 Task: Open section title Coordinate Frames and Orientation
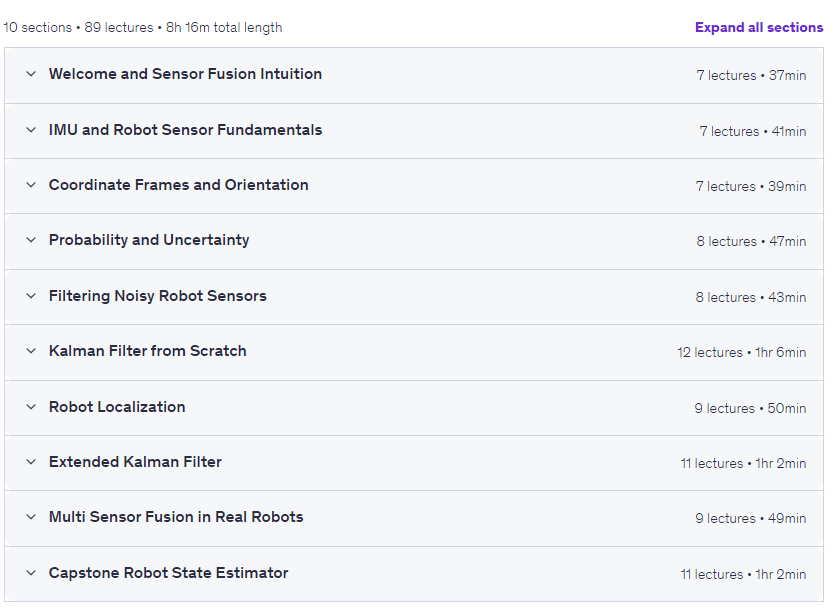179,185
